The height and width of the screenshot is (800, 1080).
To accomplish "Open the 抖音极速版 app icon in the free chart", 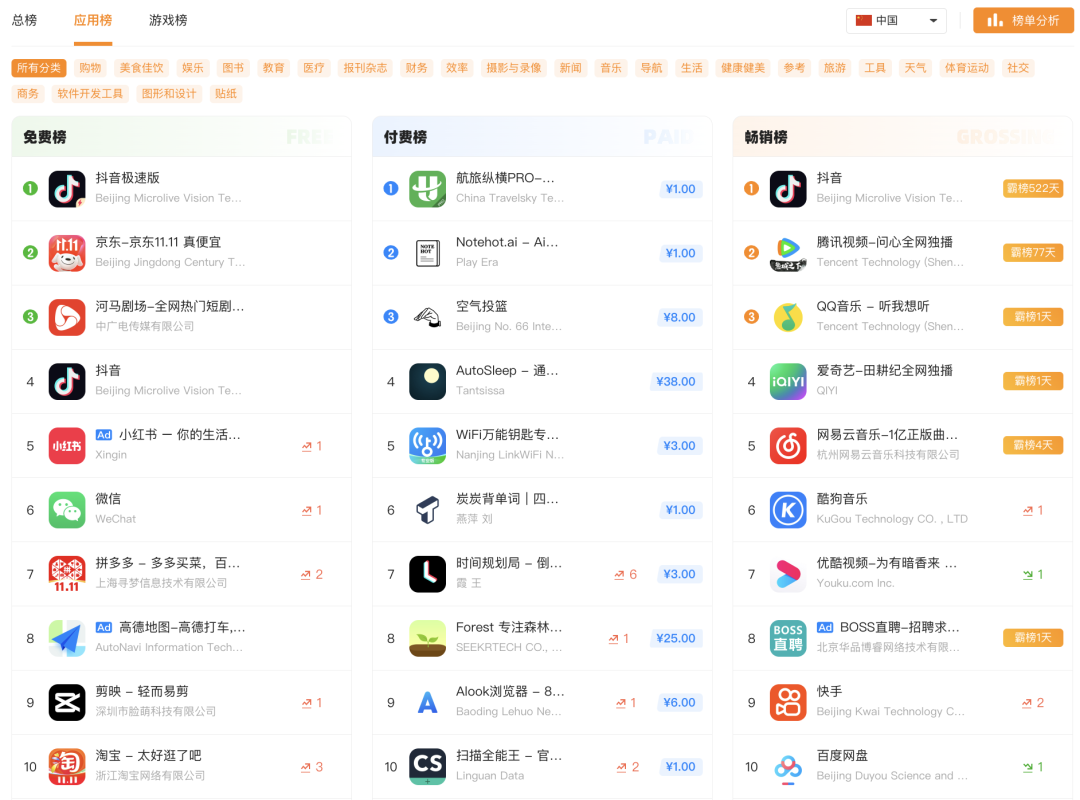I will (x=67, y=189).
